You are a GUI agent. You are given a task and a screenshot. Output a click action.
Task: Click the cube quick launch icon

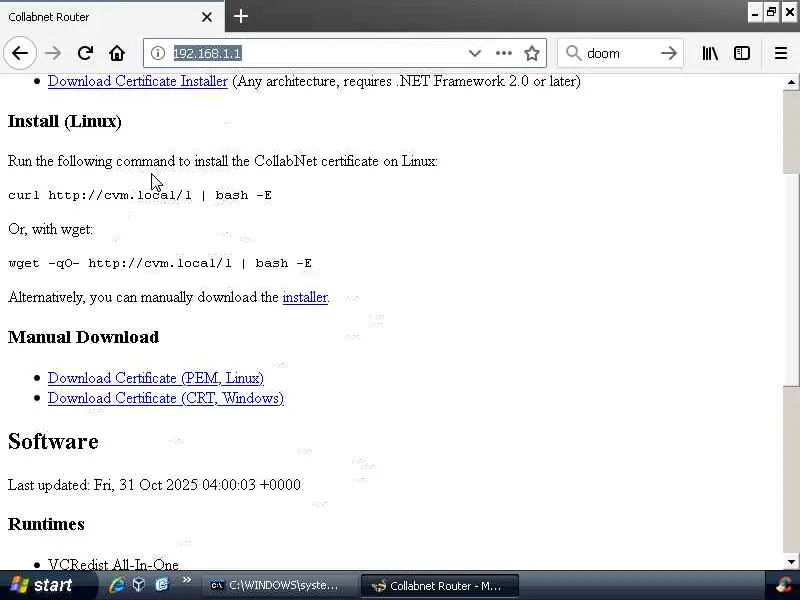point(139,585)
